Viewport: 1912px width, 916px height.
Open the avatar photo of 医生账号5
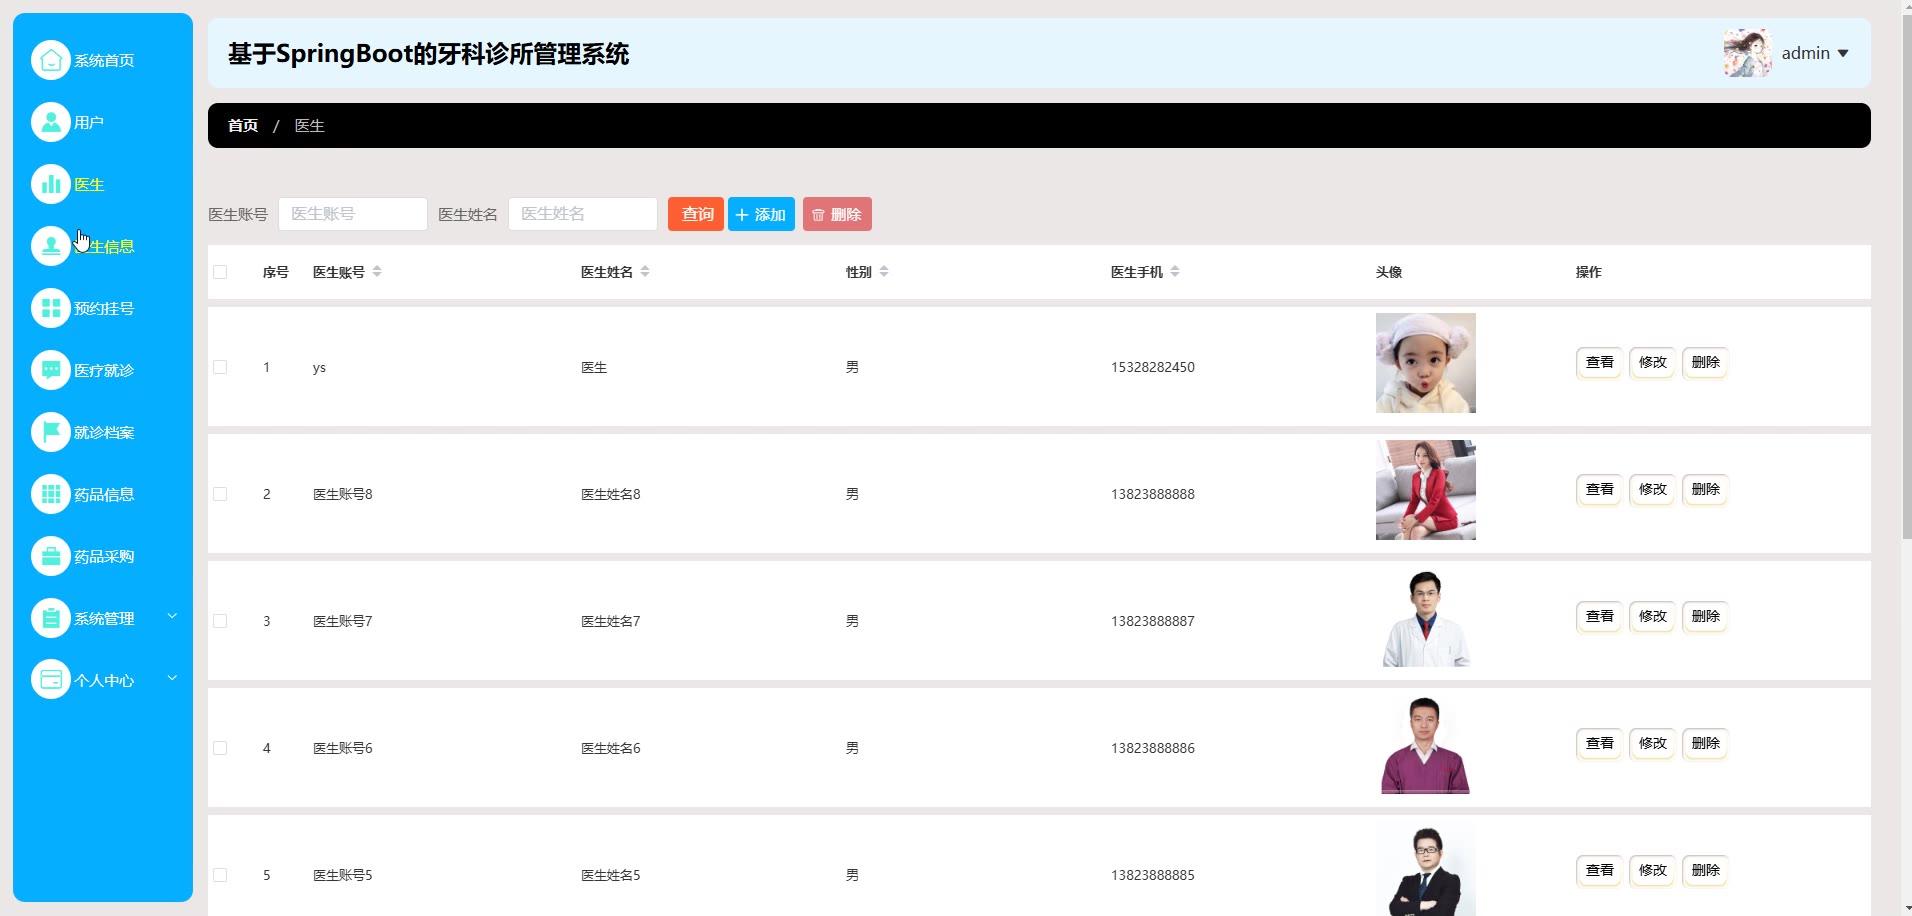(x=1426, y=868)
